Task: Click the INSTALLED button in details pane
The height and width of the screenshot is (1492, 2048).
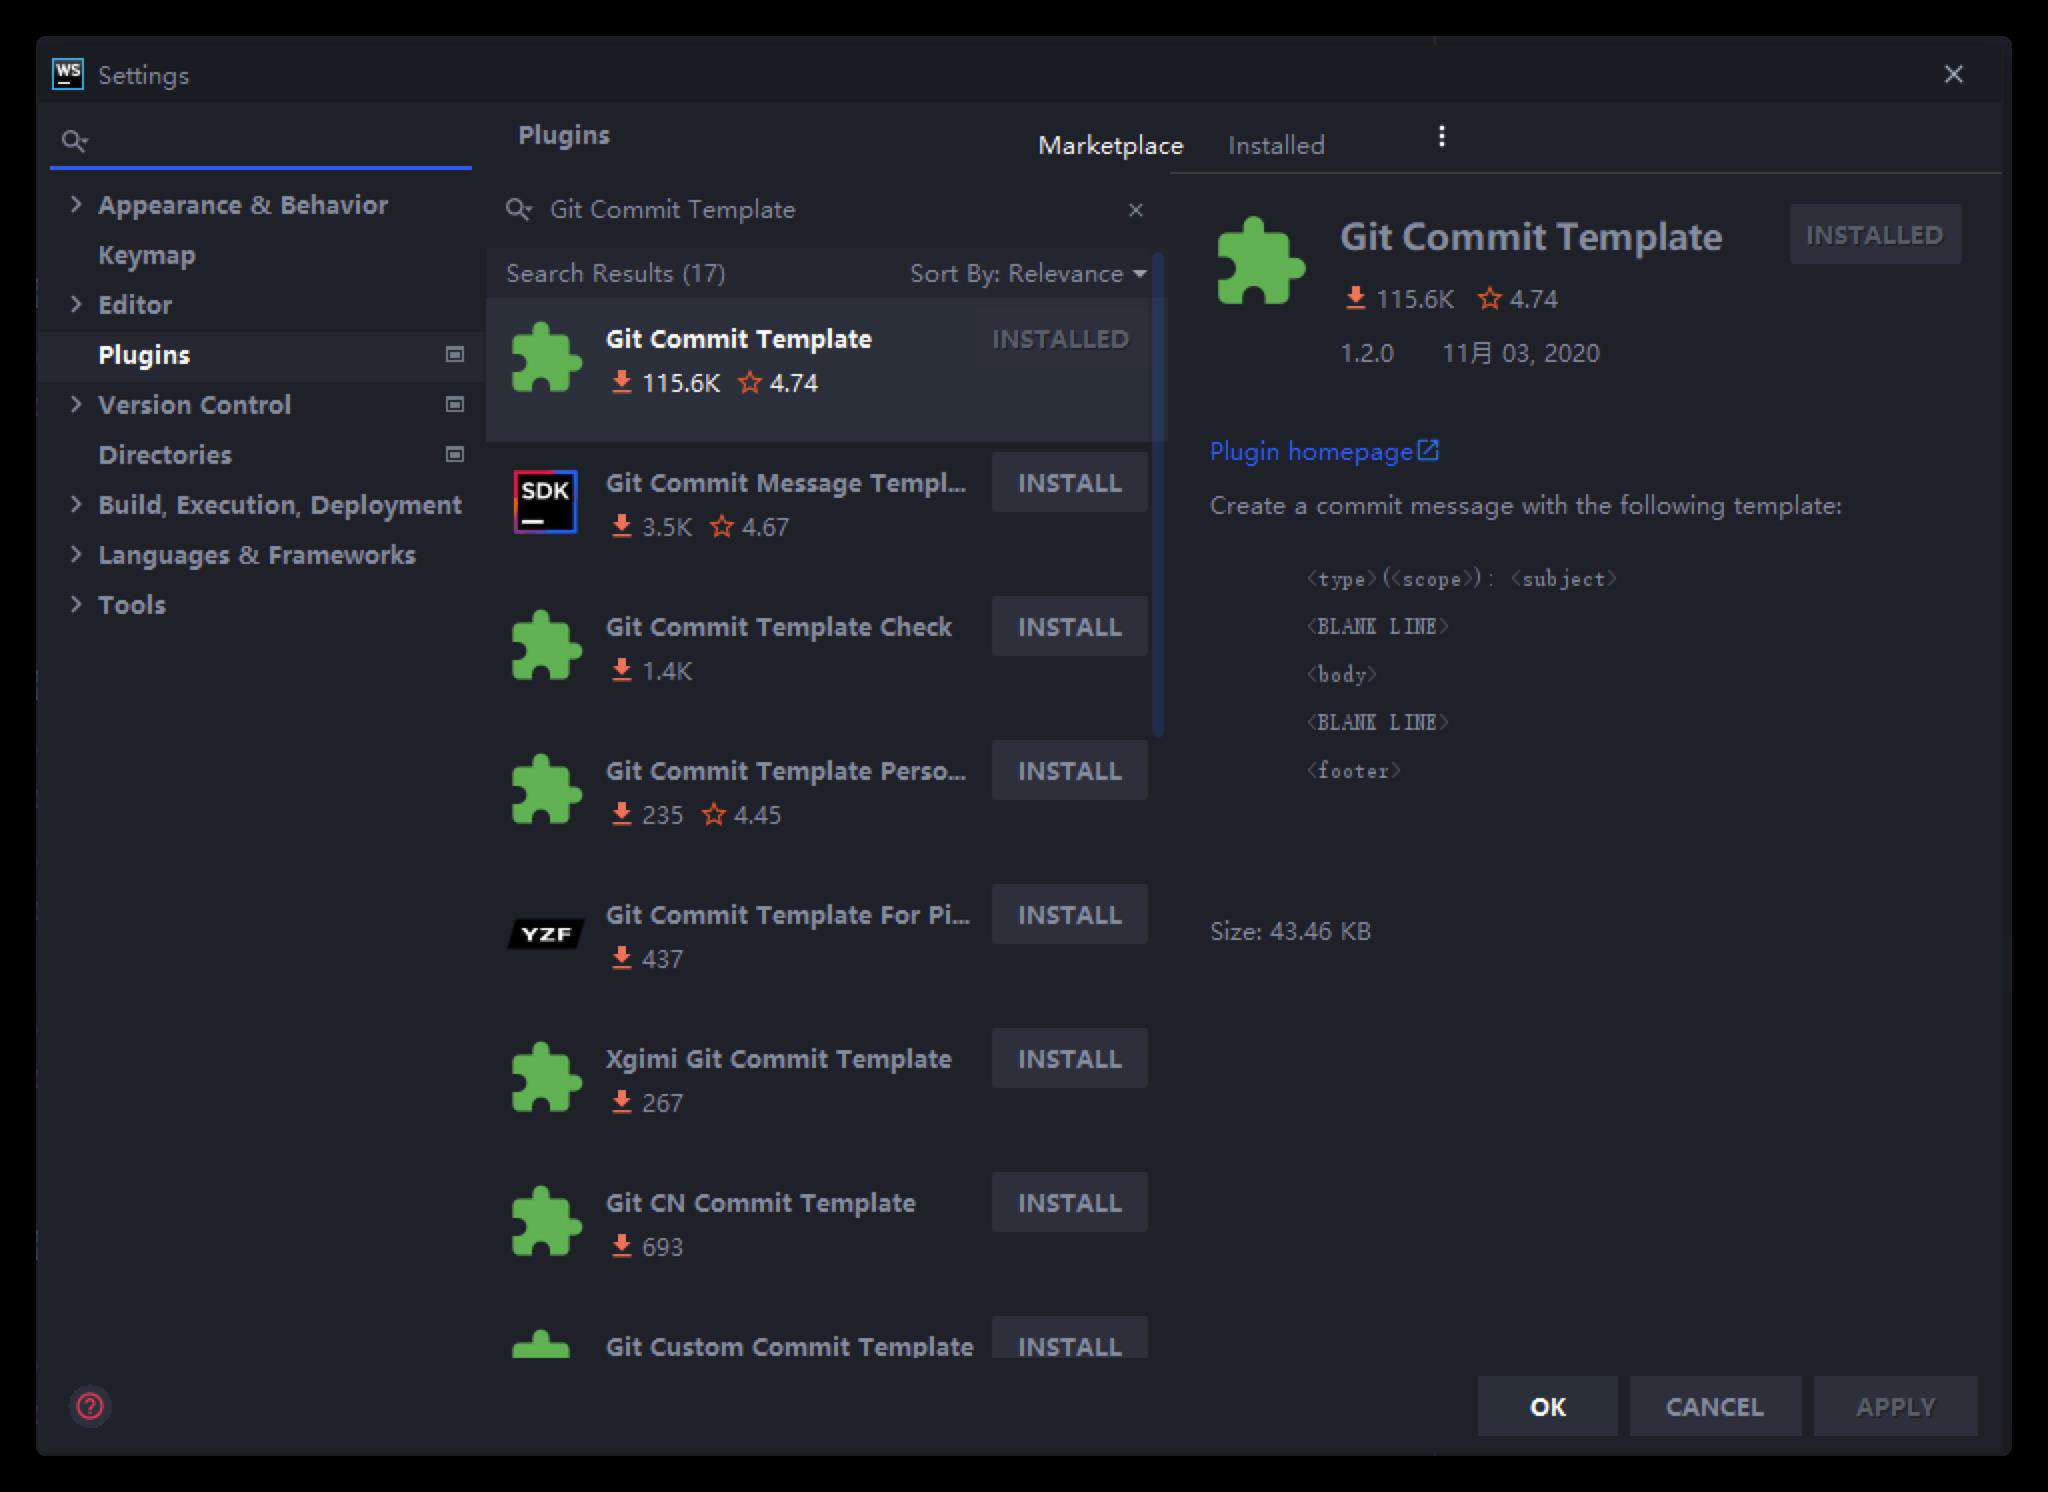Action: coord(1875,235)
